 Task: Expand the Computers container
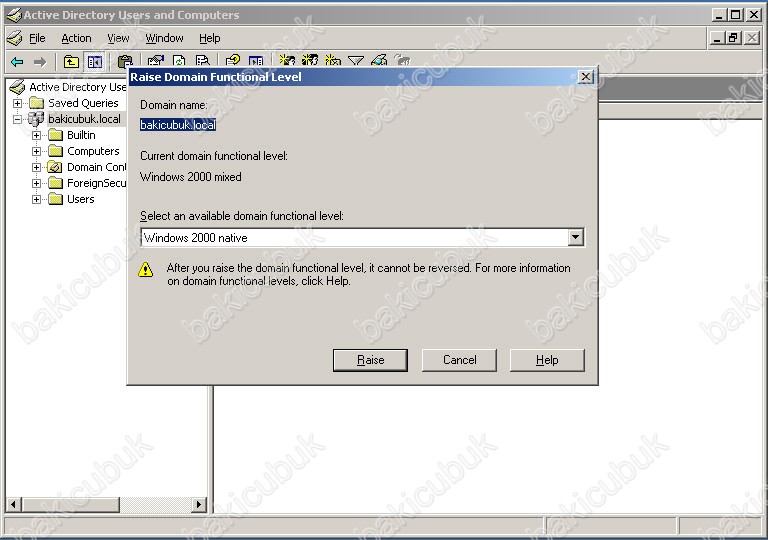coord(36,151)
